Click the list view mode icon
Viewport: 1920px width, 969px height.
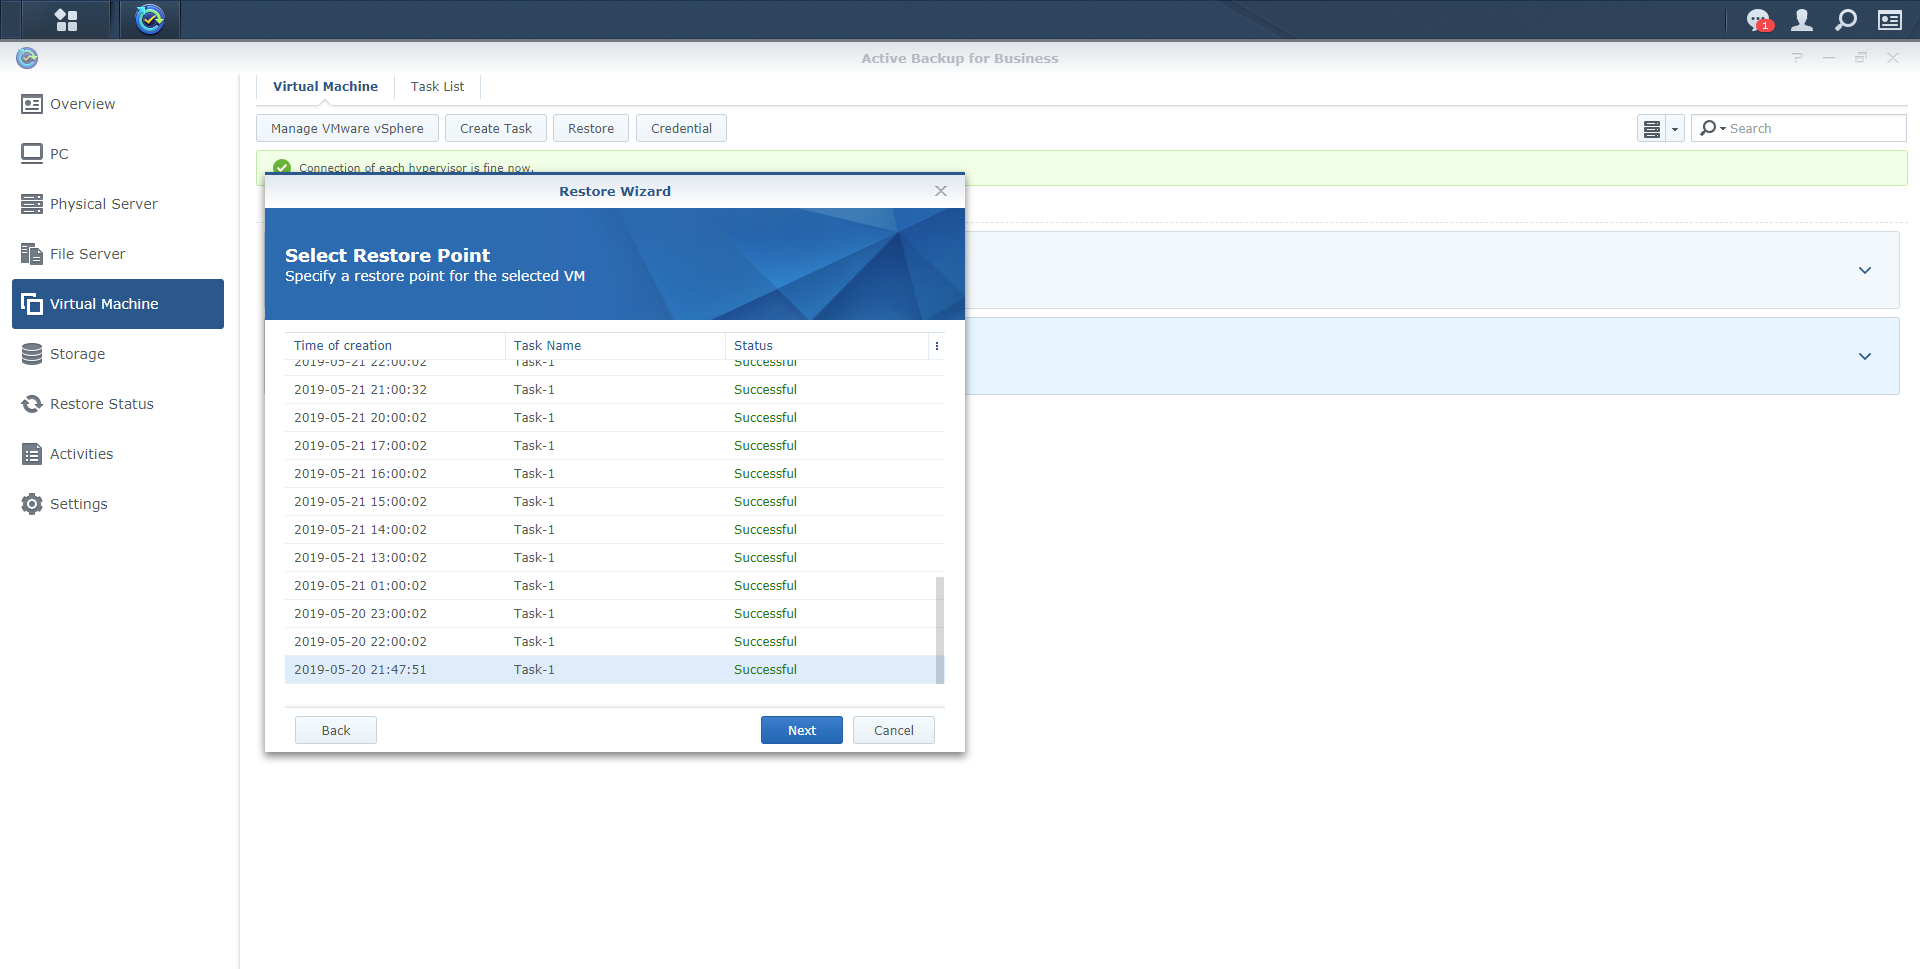click(x=1652, y=129)
